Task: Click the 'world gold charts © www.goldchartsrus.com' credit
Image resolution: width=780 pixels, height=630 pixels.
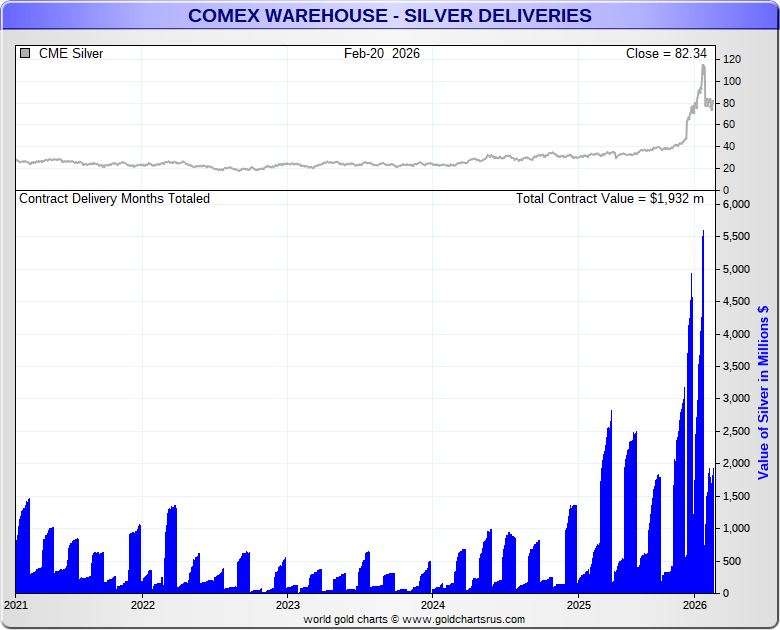Action: tap(414, 620)
